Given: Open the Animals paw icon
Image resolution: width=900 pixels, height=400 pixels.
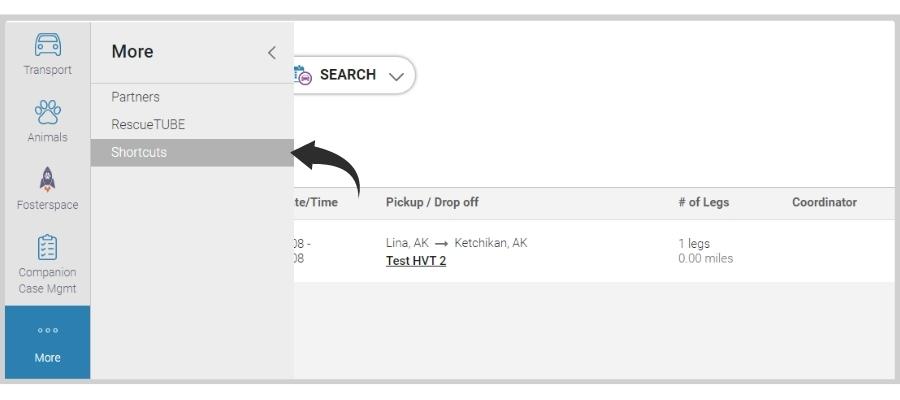Looking at the screenshot, I should (48, 112).
